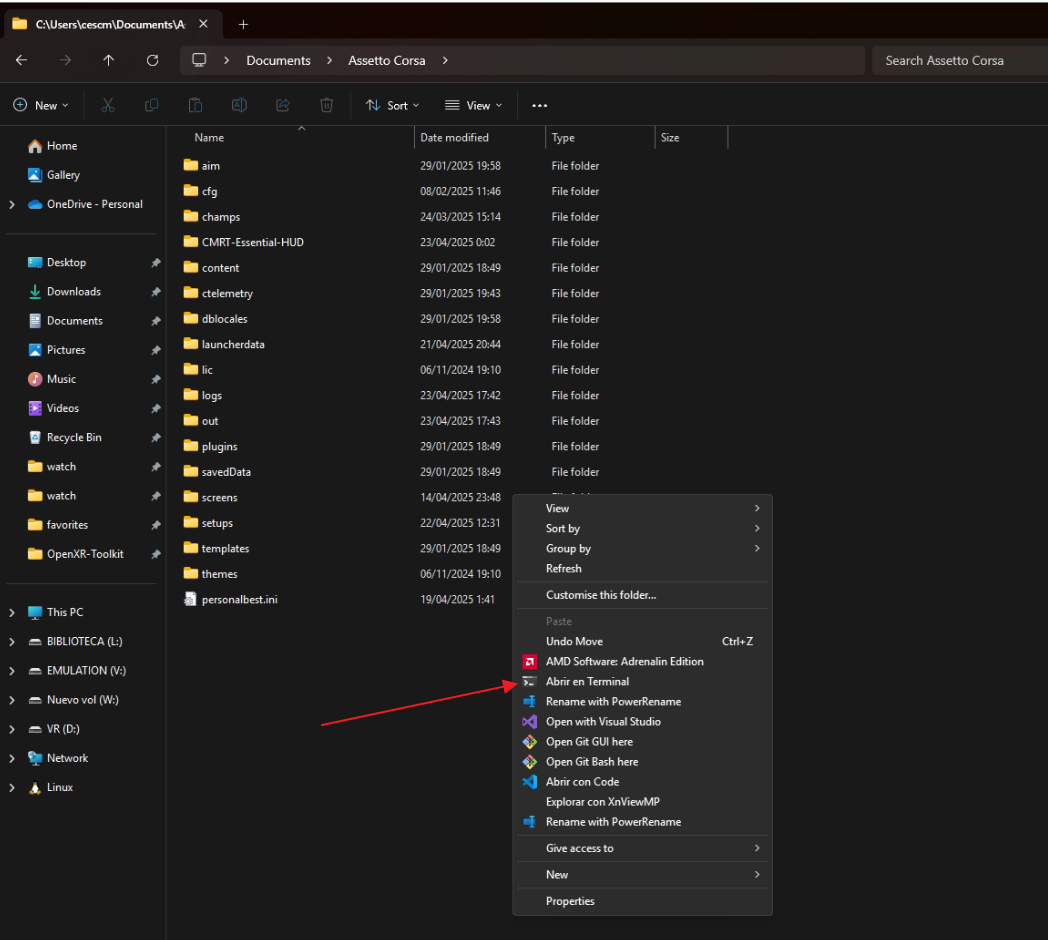
Task: Open the New dropdown in the toolbar
Action: pos(41,105)
